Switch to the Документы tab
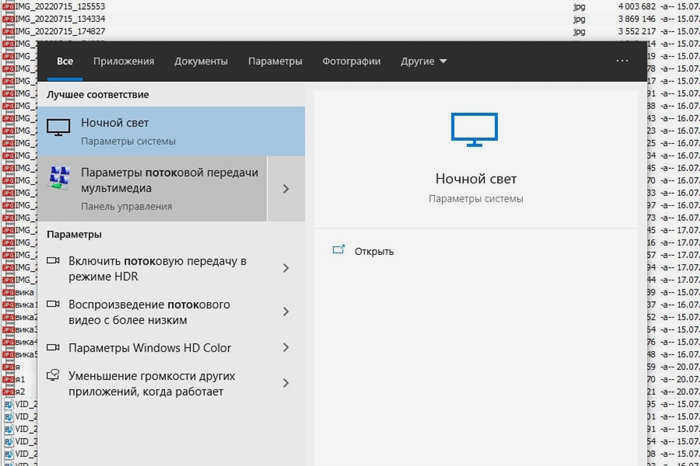This screenshot has width=700, height=466. pyautogui.click(x=201, y=61)
